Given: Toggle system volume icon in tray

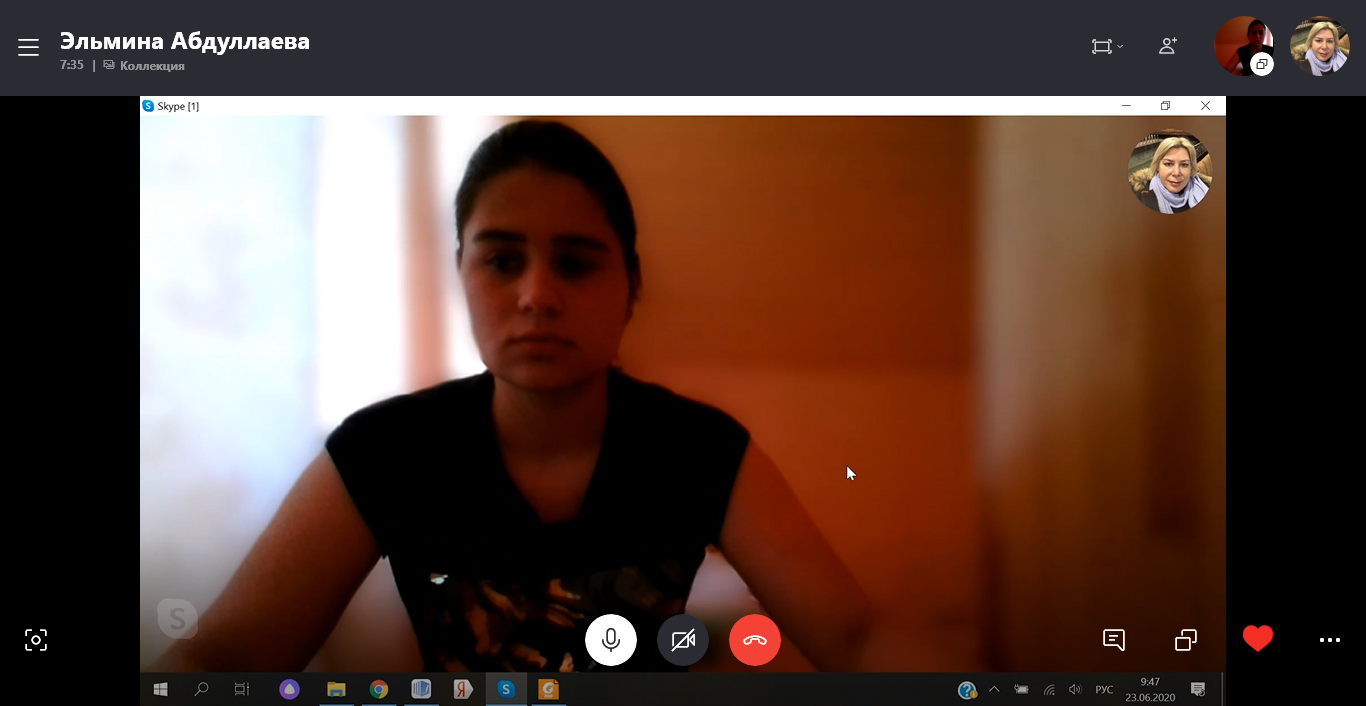Looking at the screenshot, I should pyautogui.click(x=1075, y=689).
